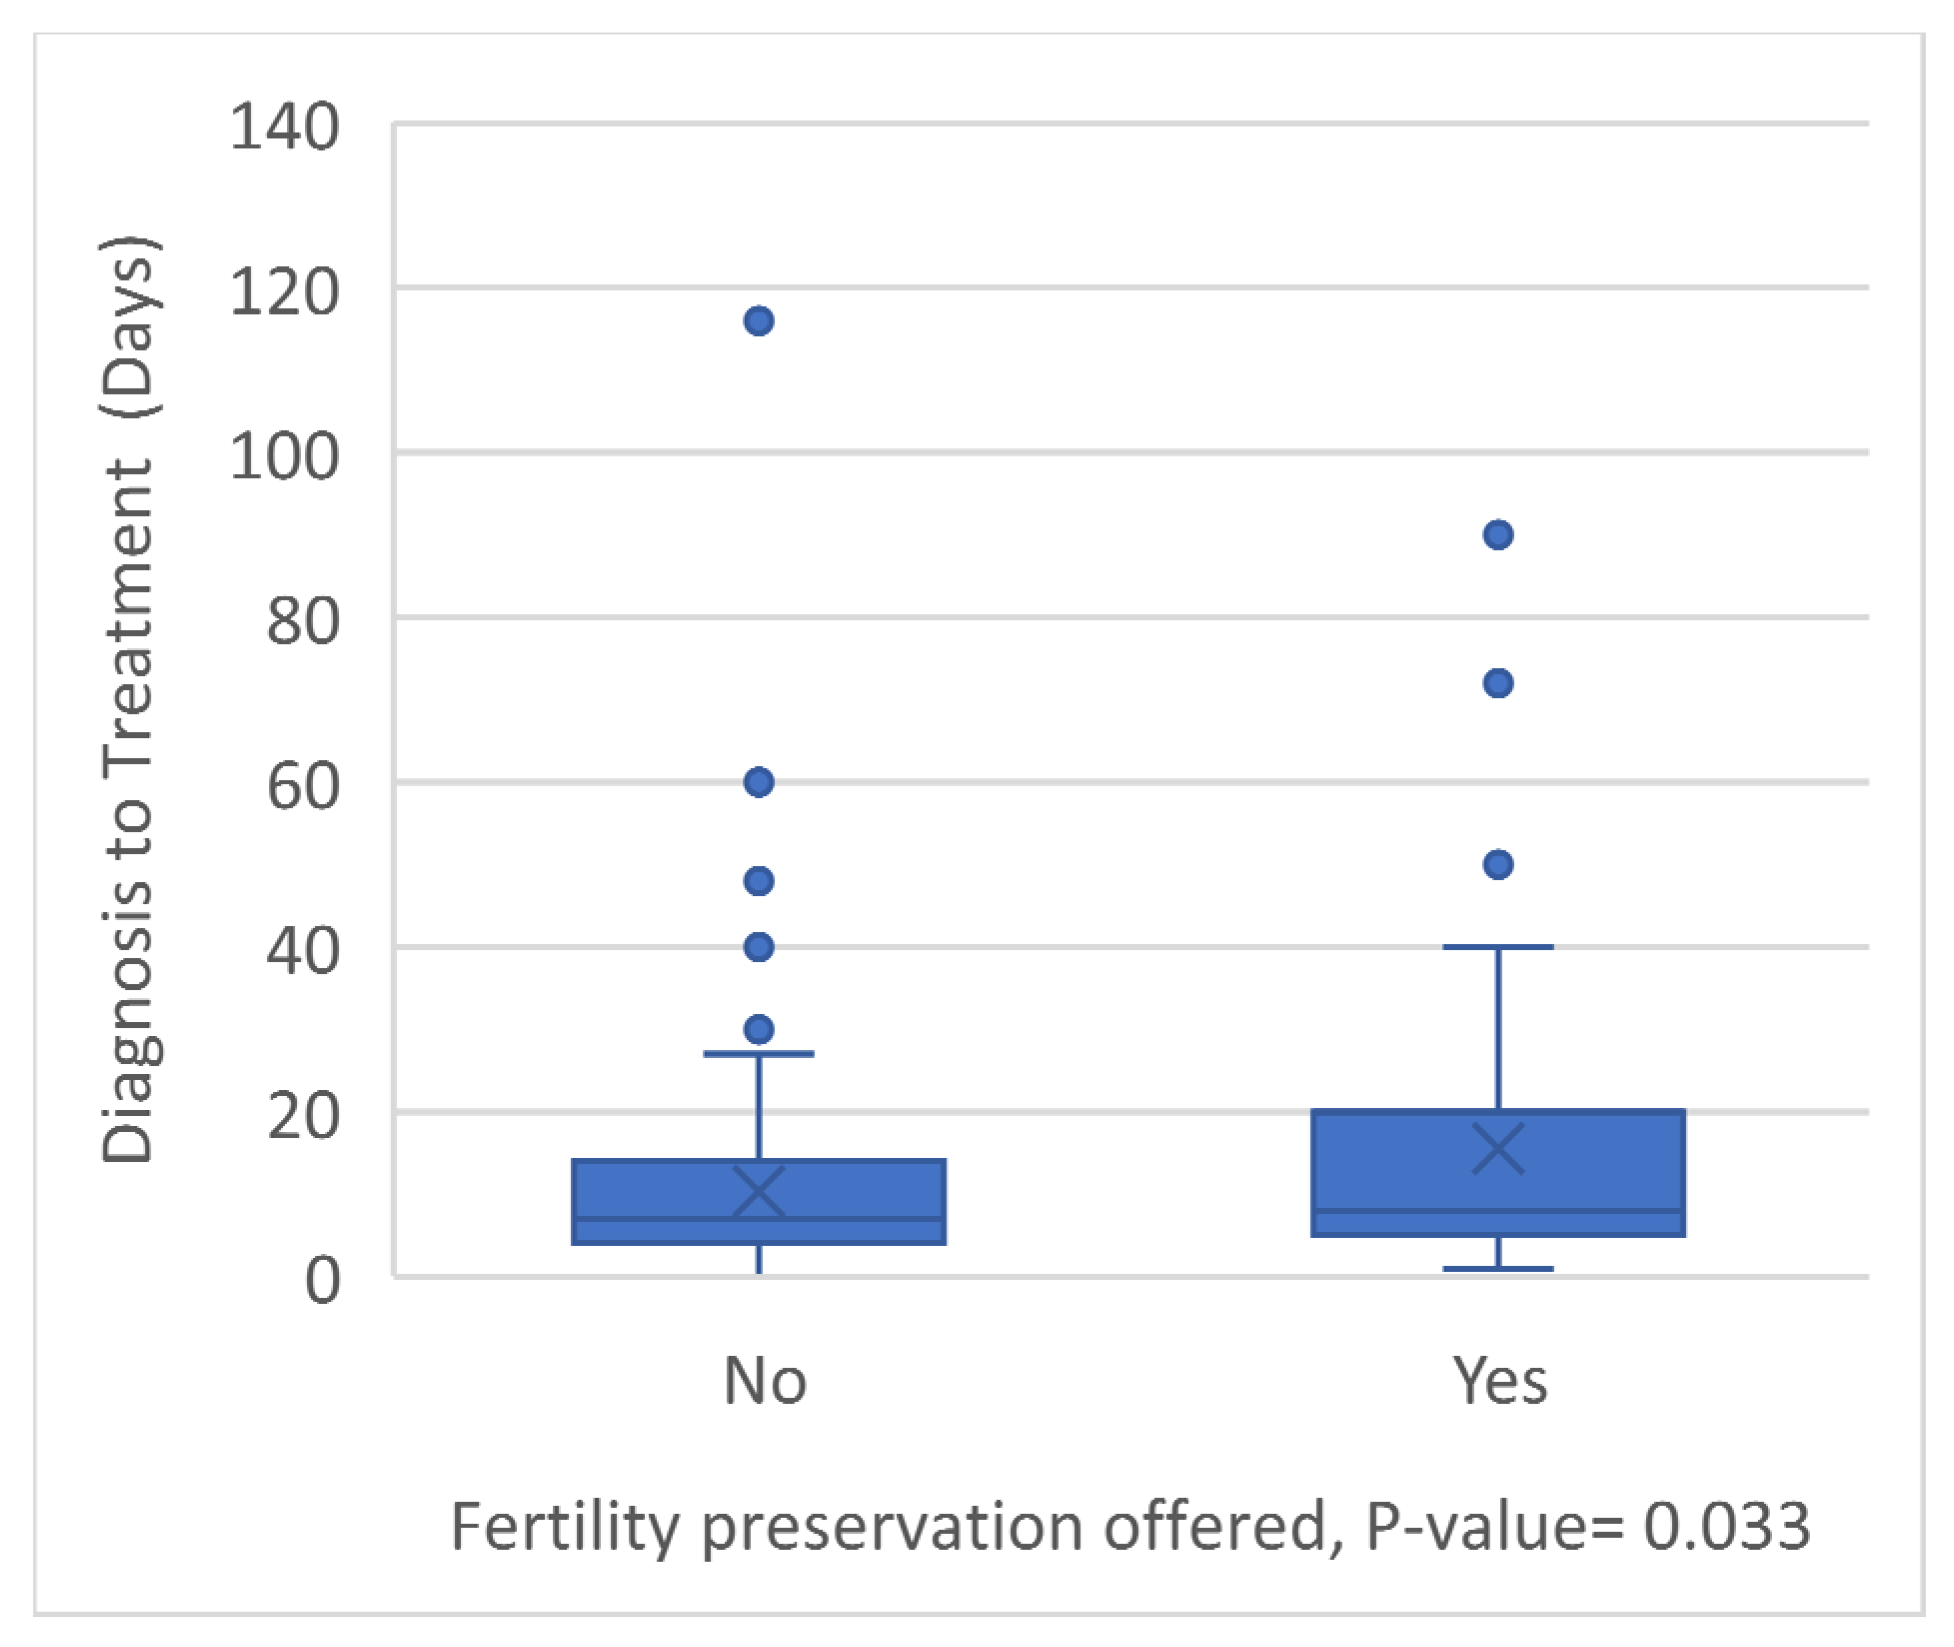Select the Yes group outlier at 90 days

[1497, 535]
